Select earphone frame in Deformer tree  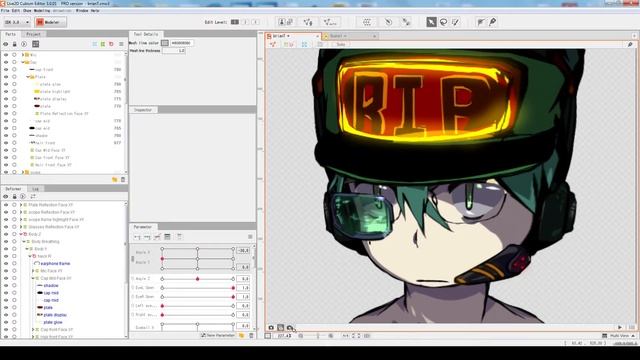coord(55,264)
